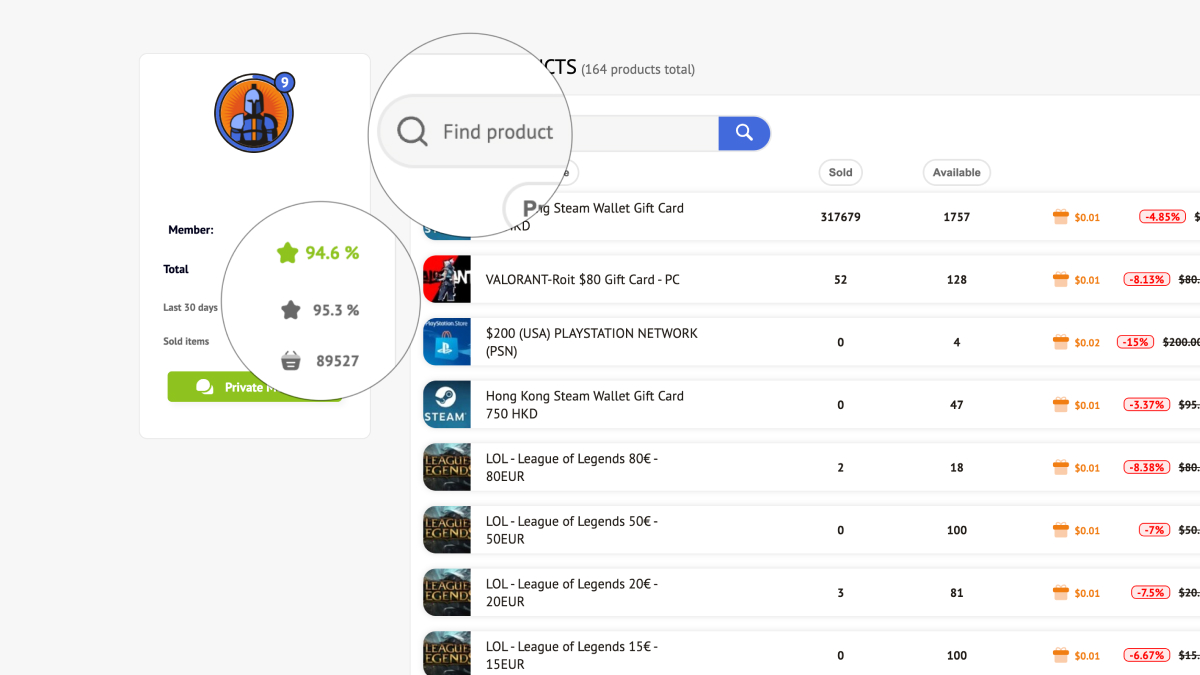Open the League of Legends 50€ thumbnail
Screen dimensions: 1200x675
tap(447, 530)
